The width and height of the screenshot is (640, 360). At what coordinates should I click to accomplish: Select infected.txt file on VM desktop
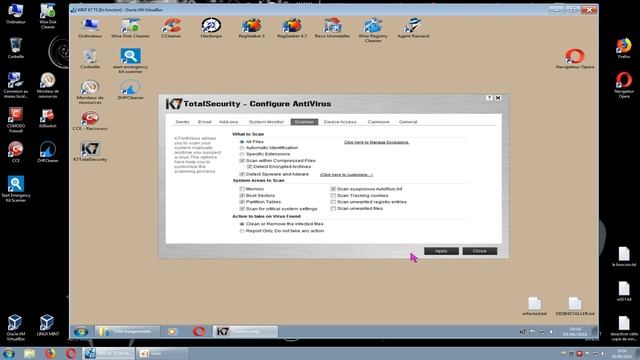(x=534, y=306)
